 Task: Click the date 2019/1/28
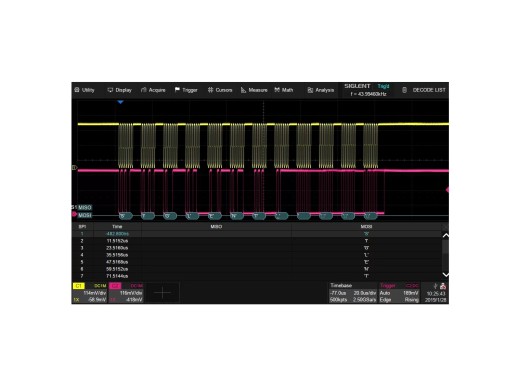coord(436,300)
